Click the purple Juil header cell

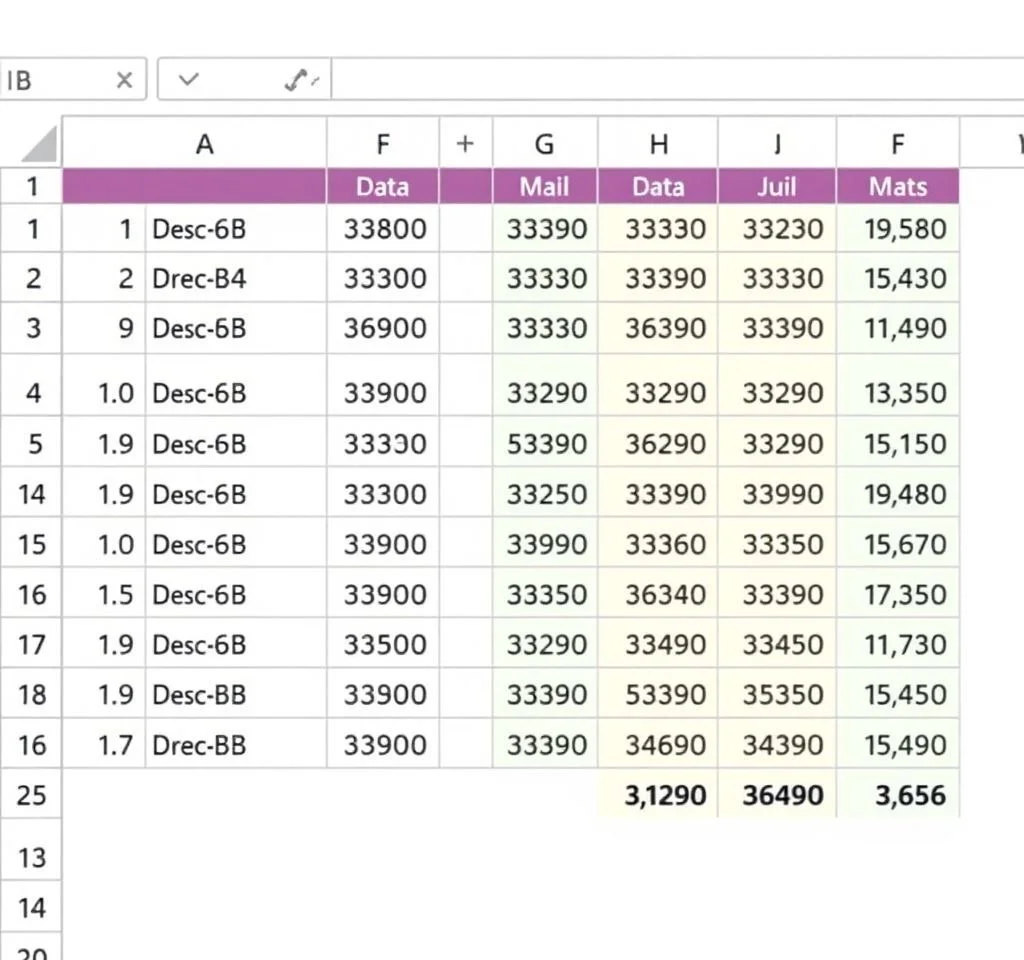[777, 187]
